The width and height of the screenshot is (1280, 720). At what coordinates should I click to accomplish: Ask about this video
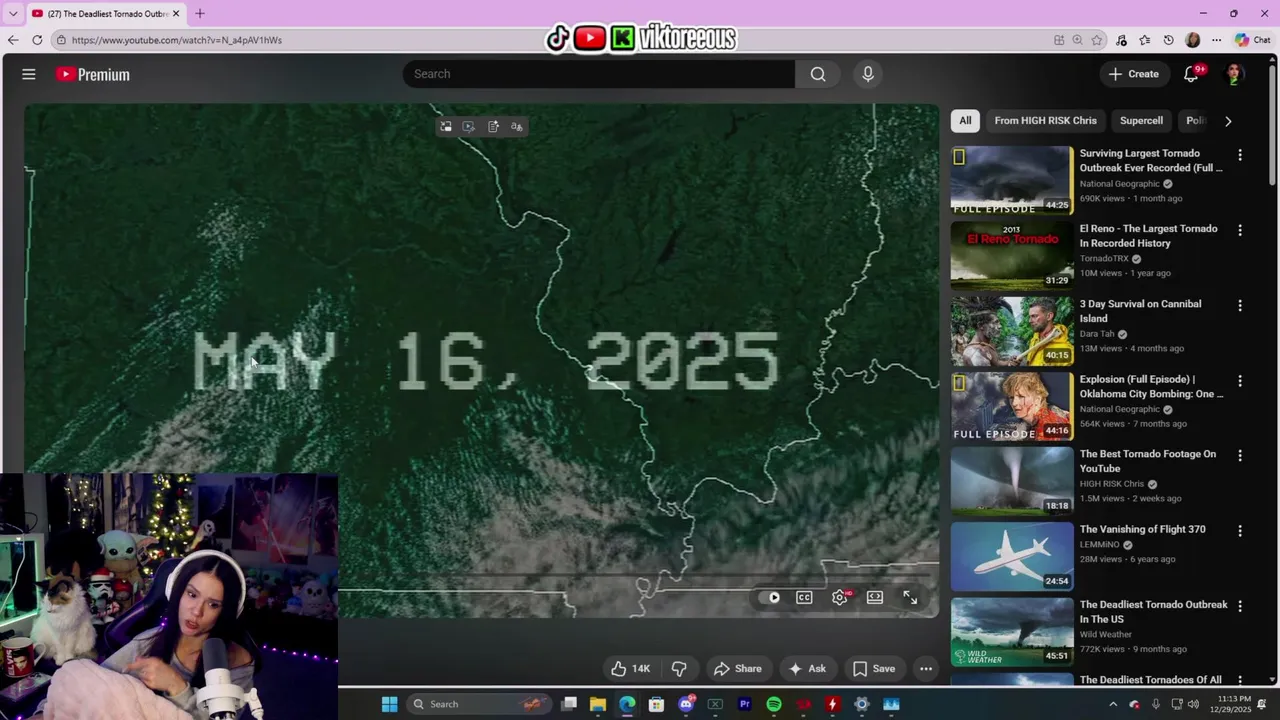808,669
